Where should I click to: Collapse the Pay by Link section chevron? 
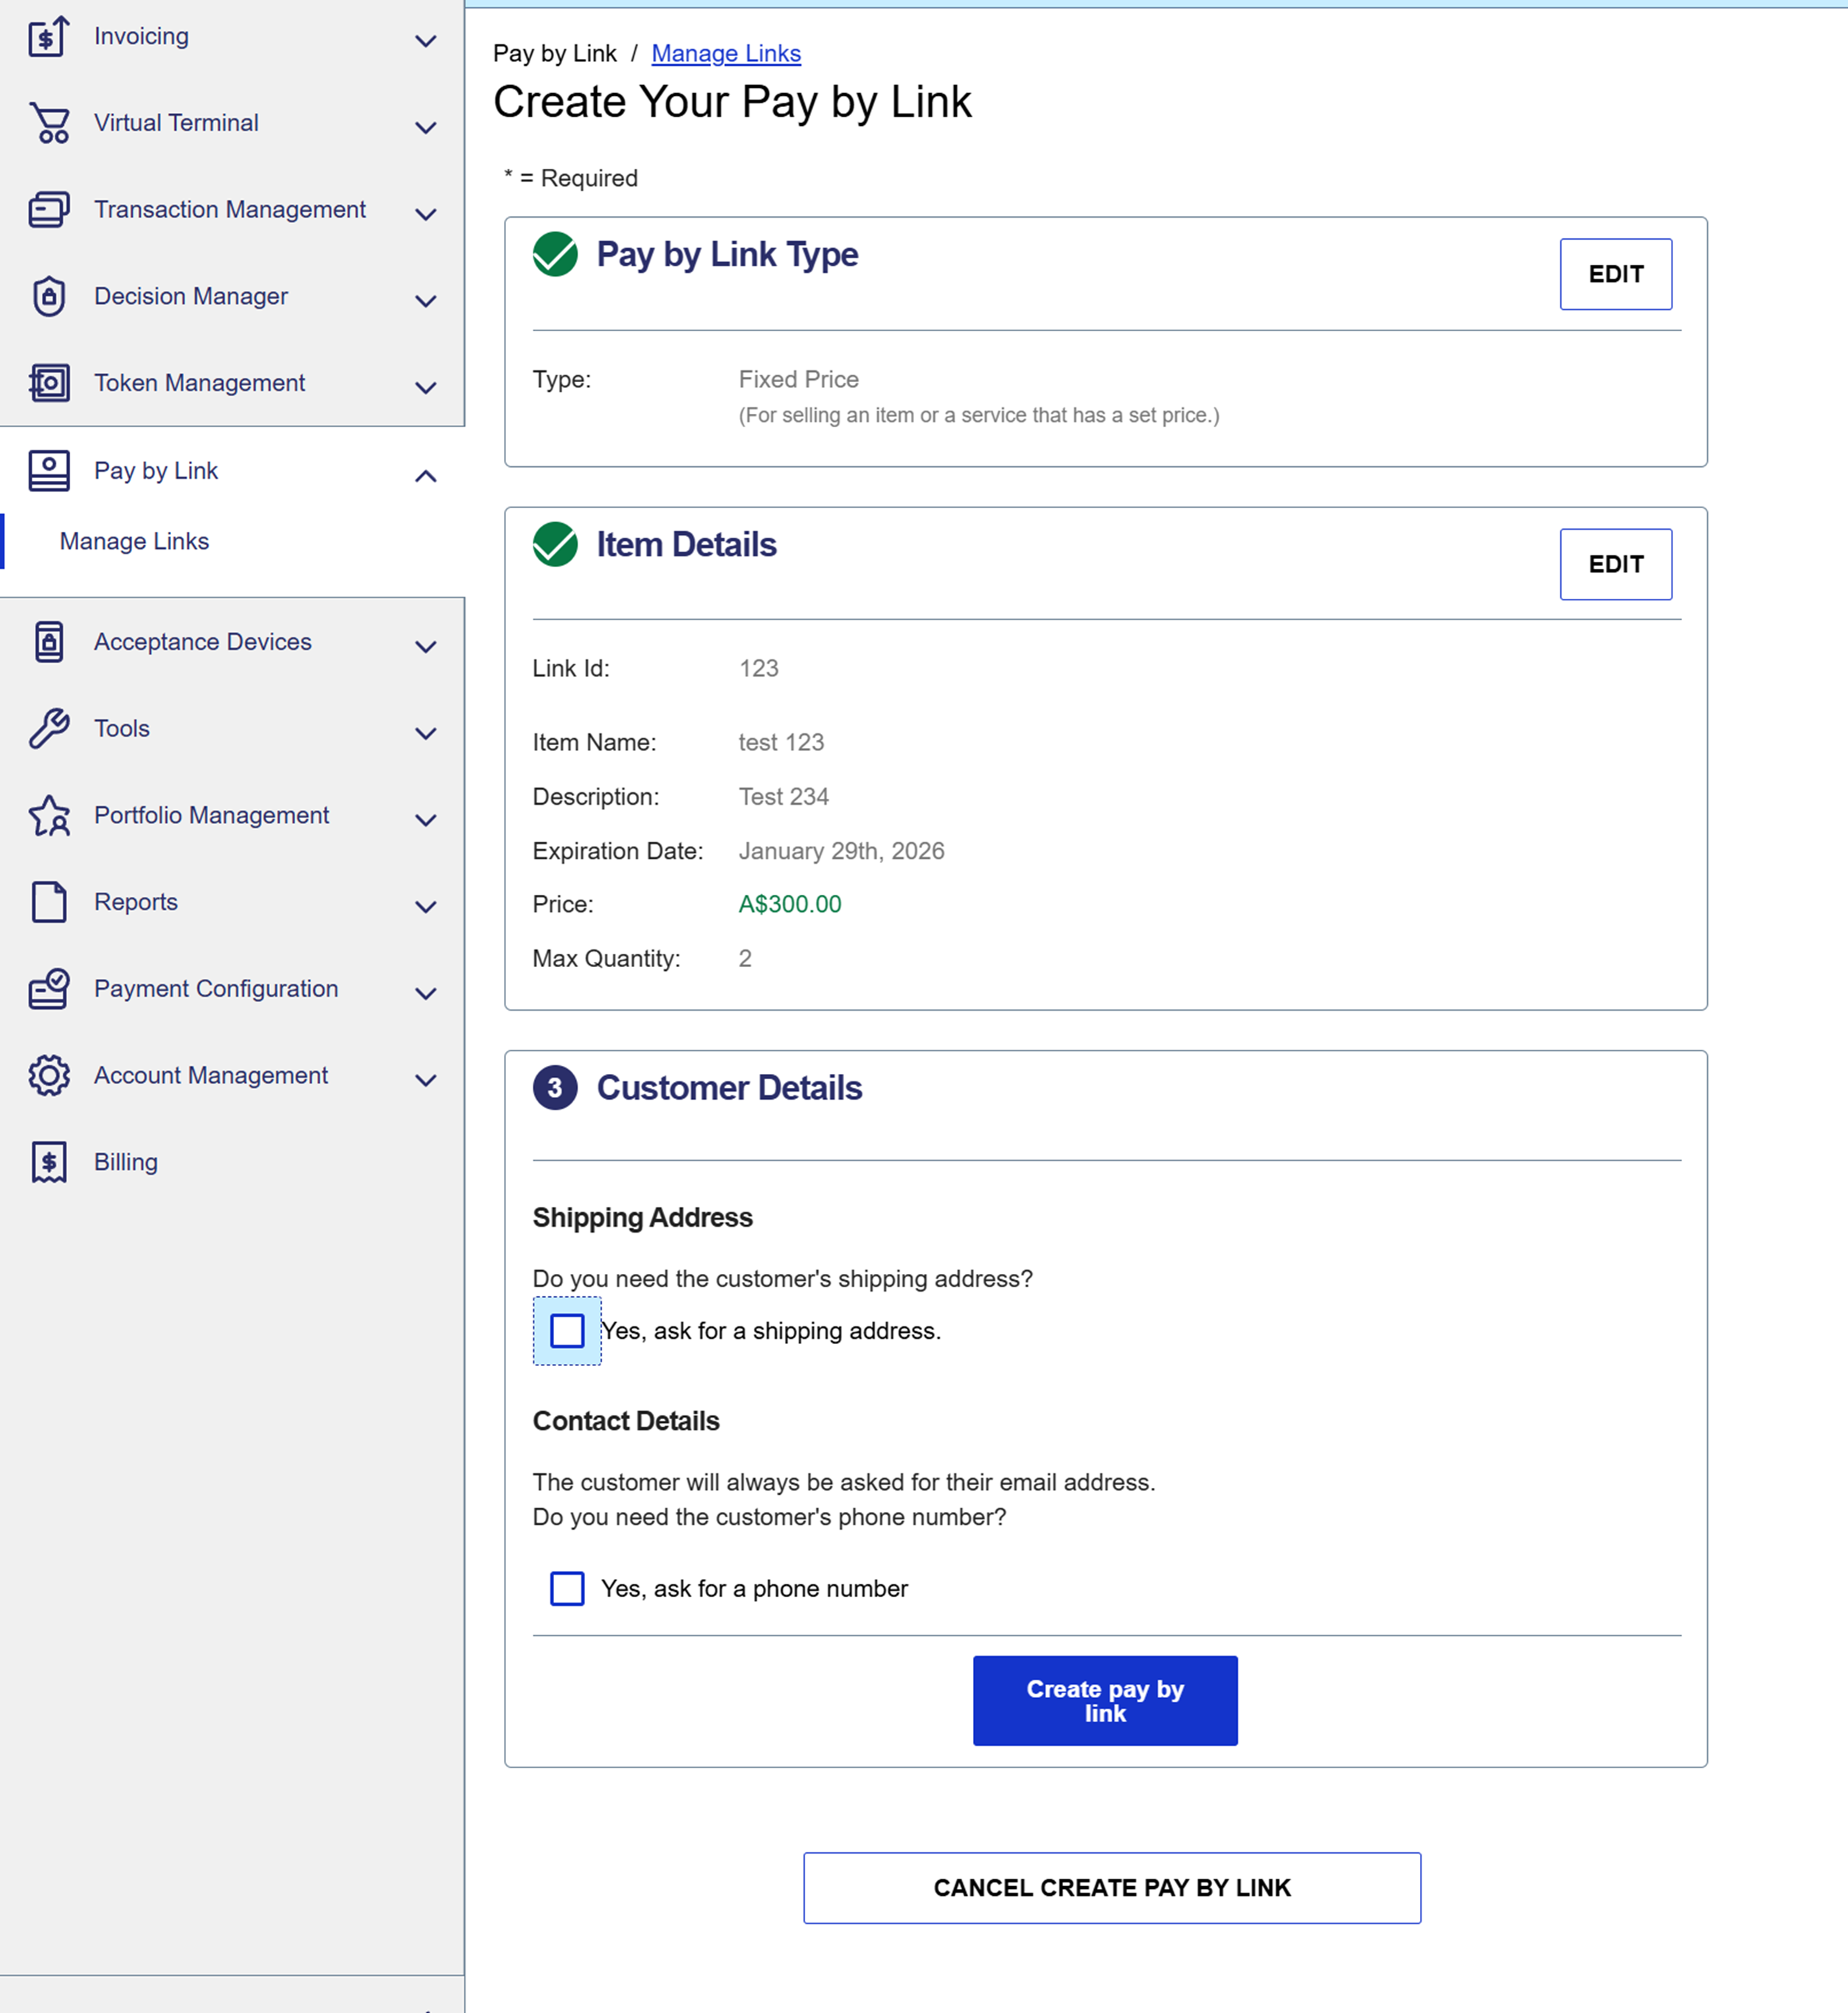pyautogui.click(x=425, y=476)
